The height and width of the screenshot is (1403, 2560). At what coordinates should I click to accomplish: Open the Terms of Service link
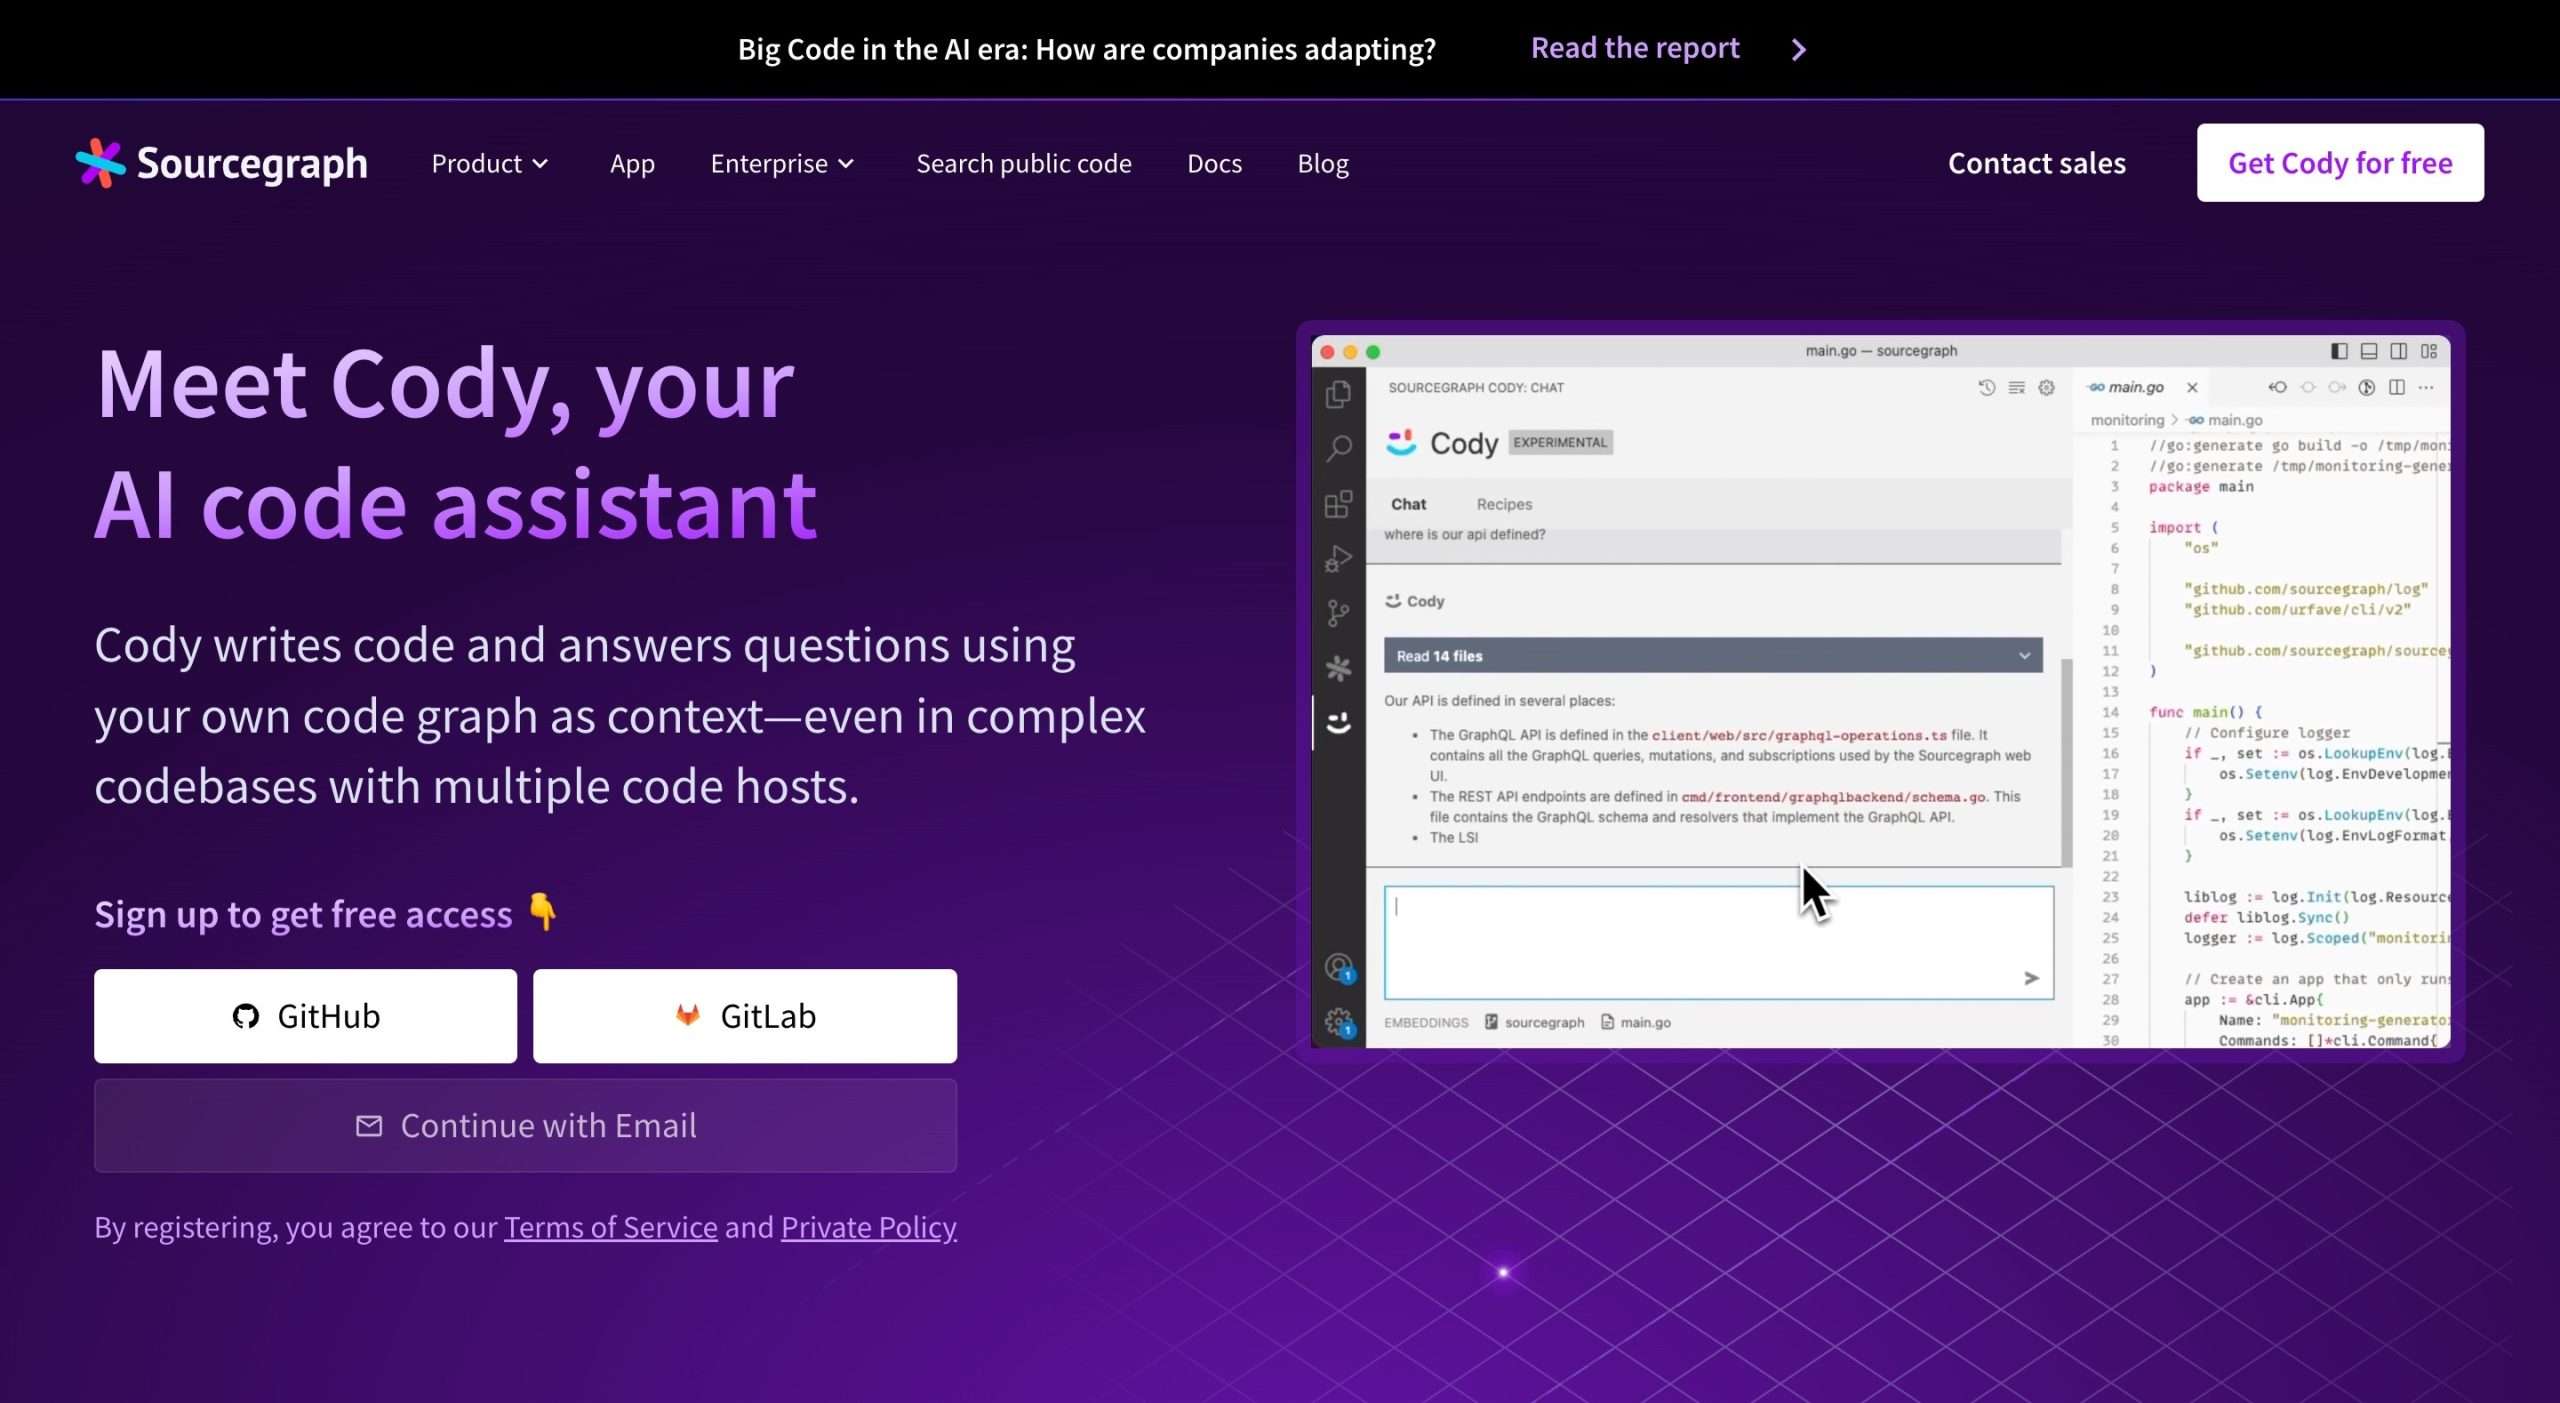coord(611,1227)
